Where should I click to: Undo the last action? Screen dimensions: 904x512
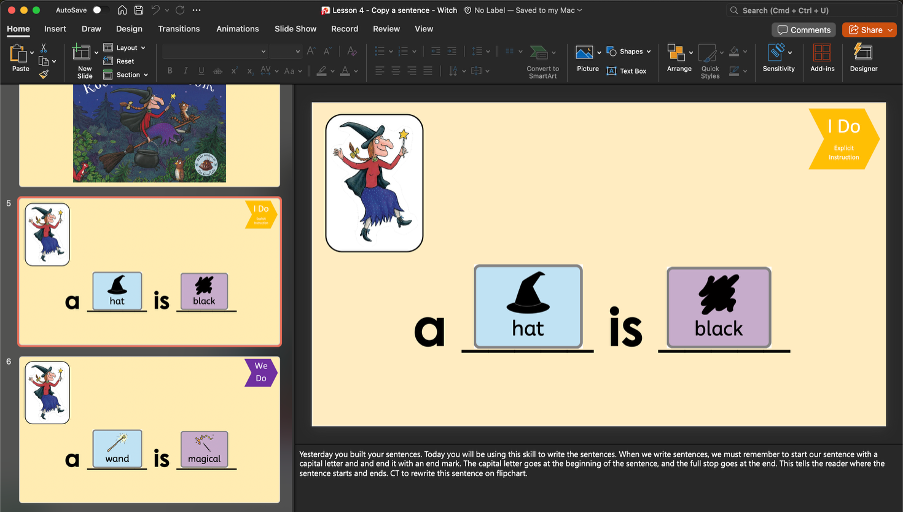pyautogui.click(x=155, y=10)
